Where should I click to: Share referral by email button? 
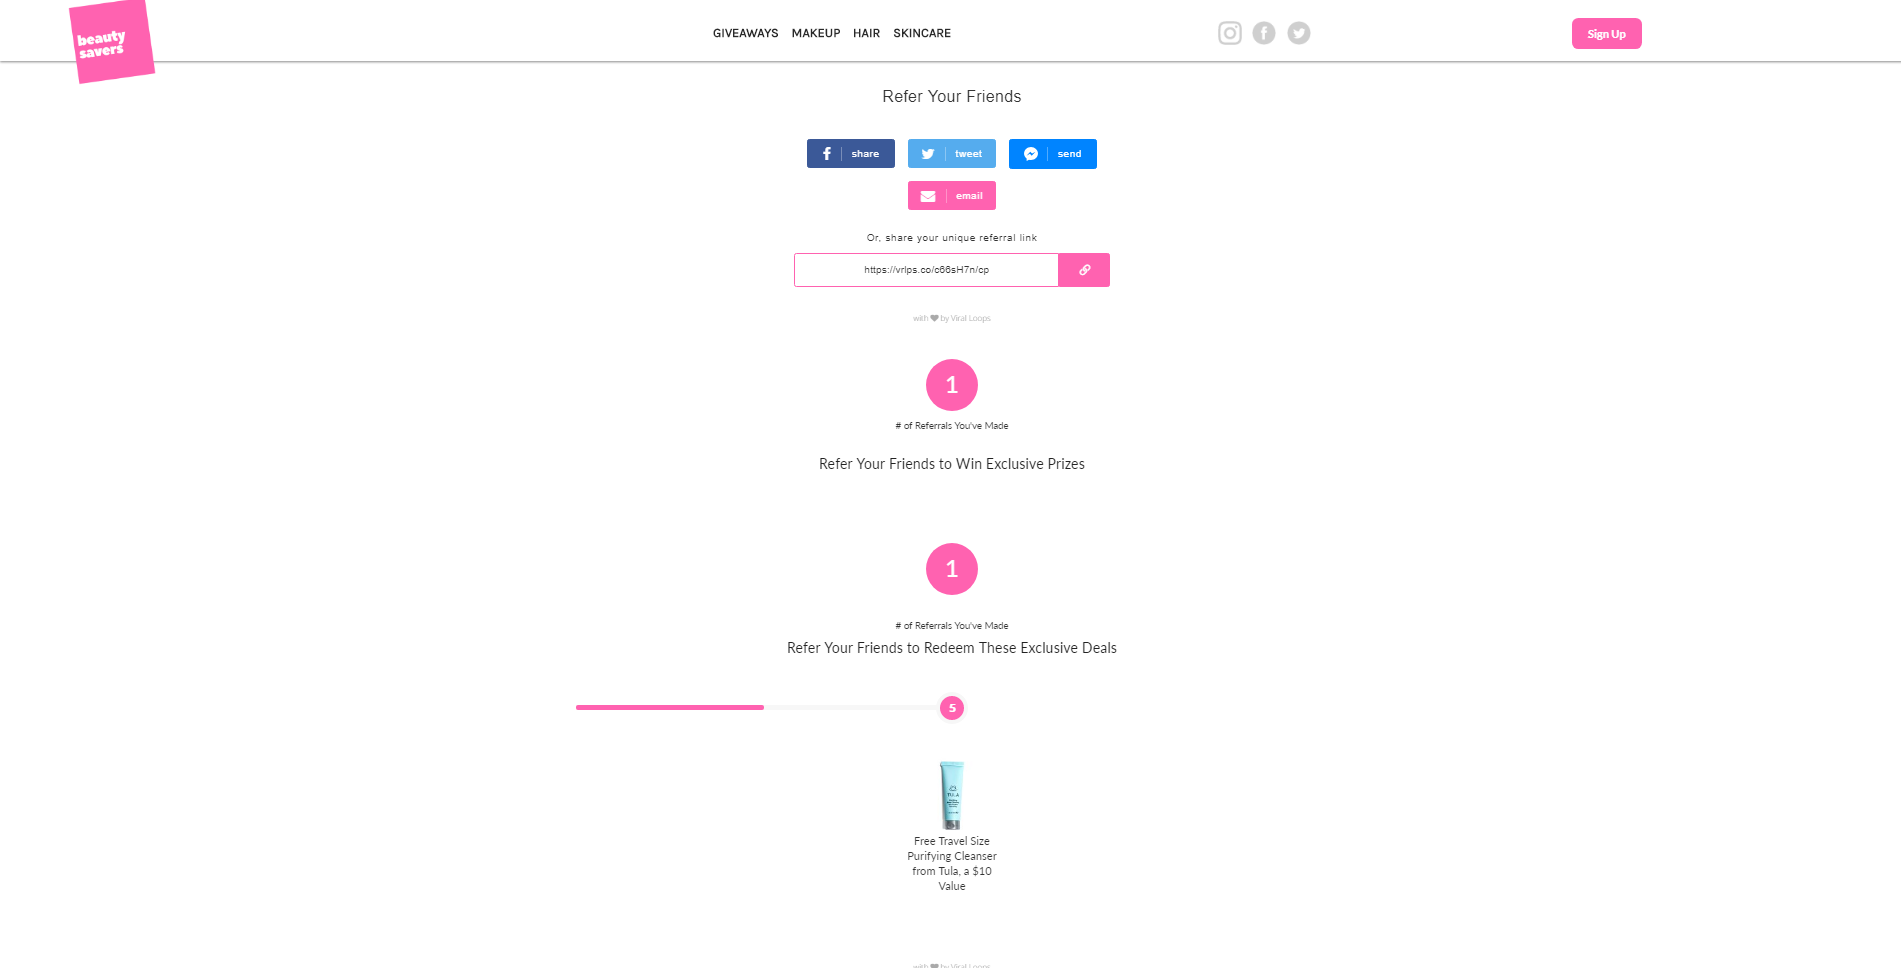952,196
